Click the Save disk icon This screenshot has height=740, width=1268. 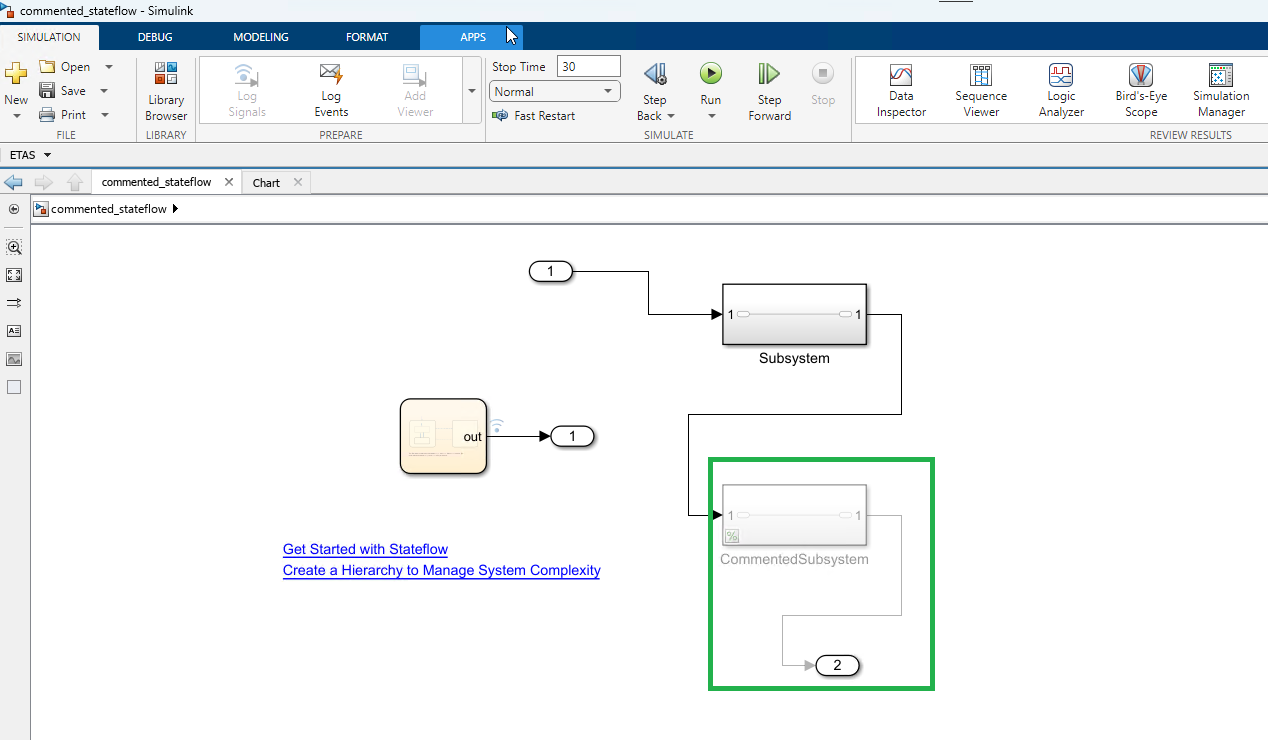47,91
